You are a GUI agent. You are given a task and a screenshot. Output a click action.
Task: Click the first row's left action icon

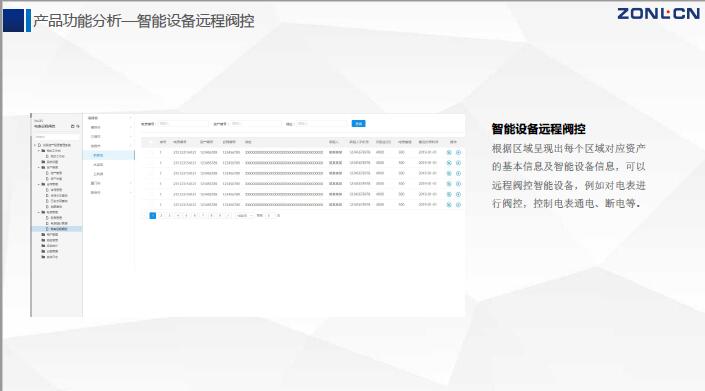[x=449, y=152]
